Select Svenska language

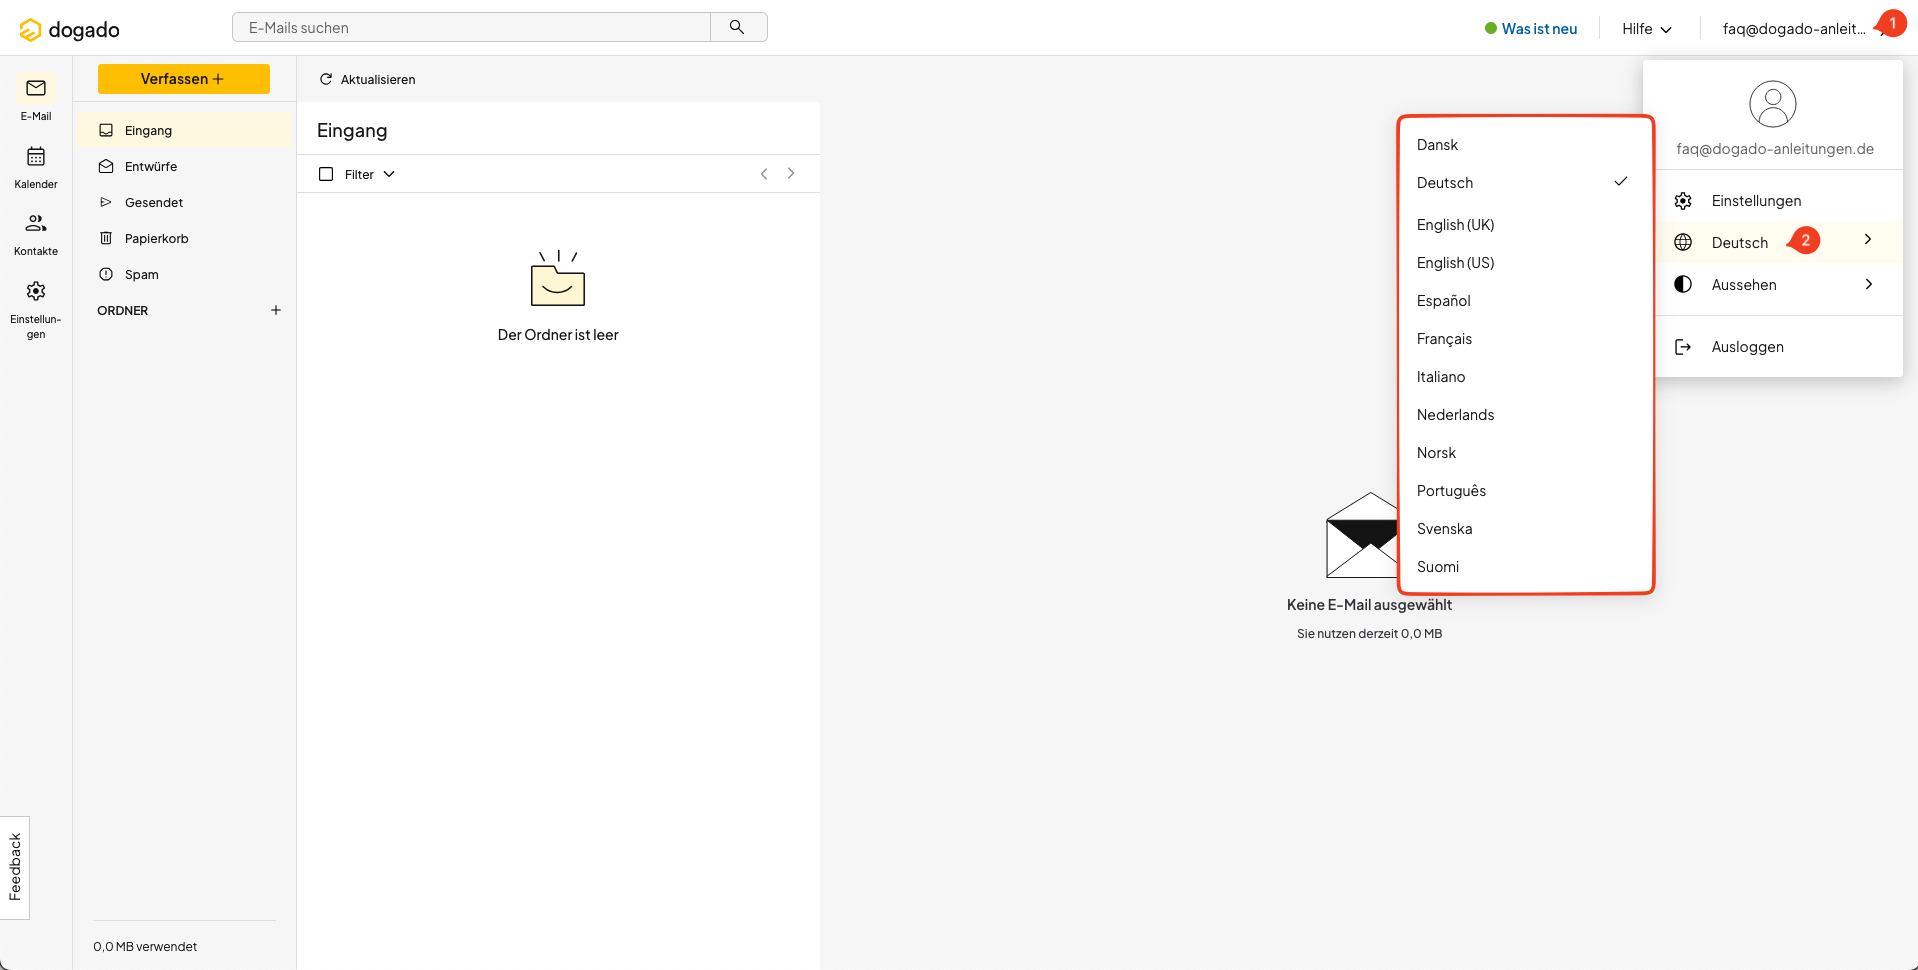(1526, 529)
